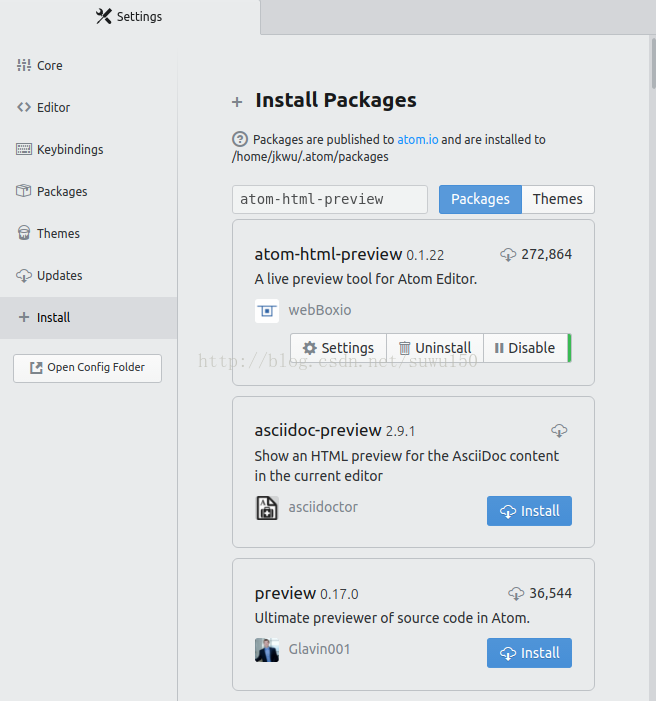Viewport: 656px width, 701px height.
Task: Click the asciidoc-preview description text
Action: pos(406,466)
